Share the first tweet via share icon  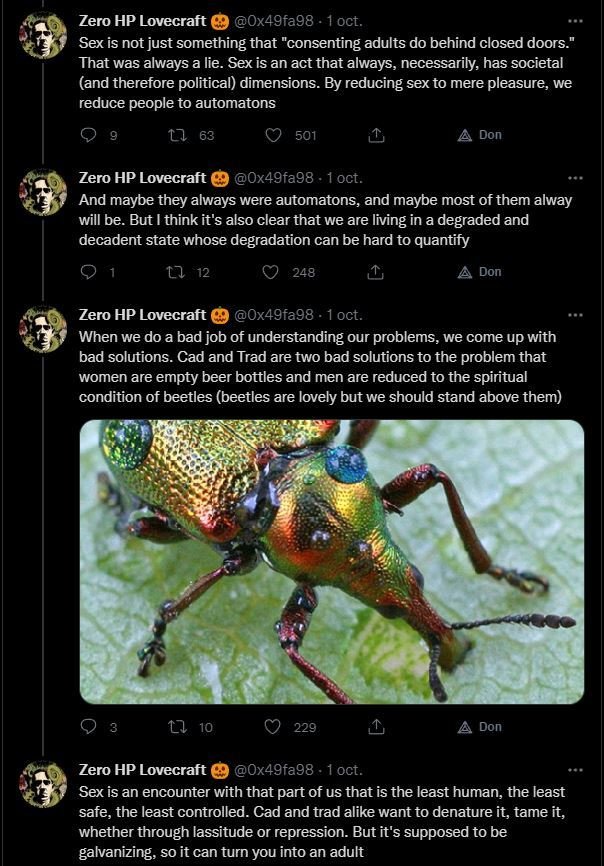[x=377, y=135]
